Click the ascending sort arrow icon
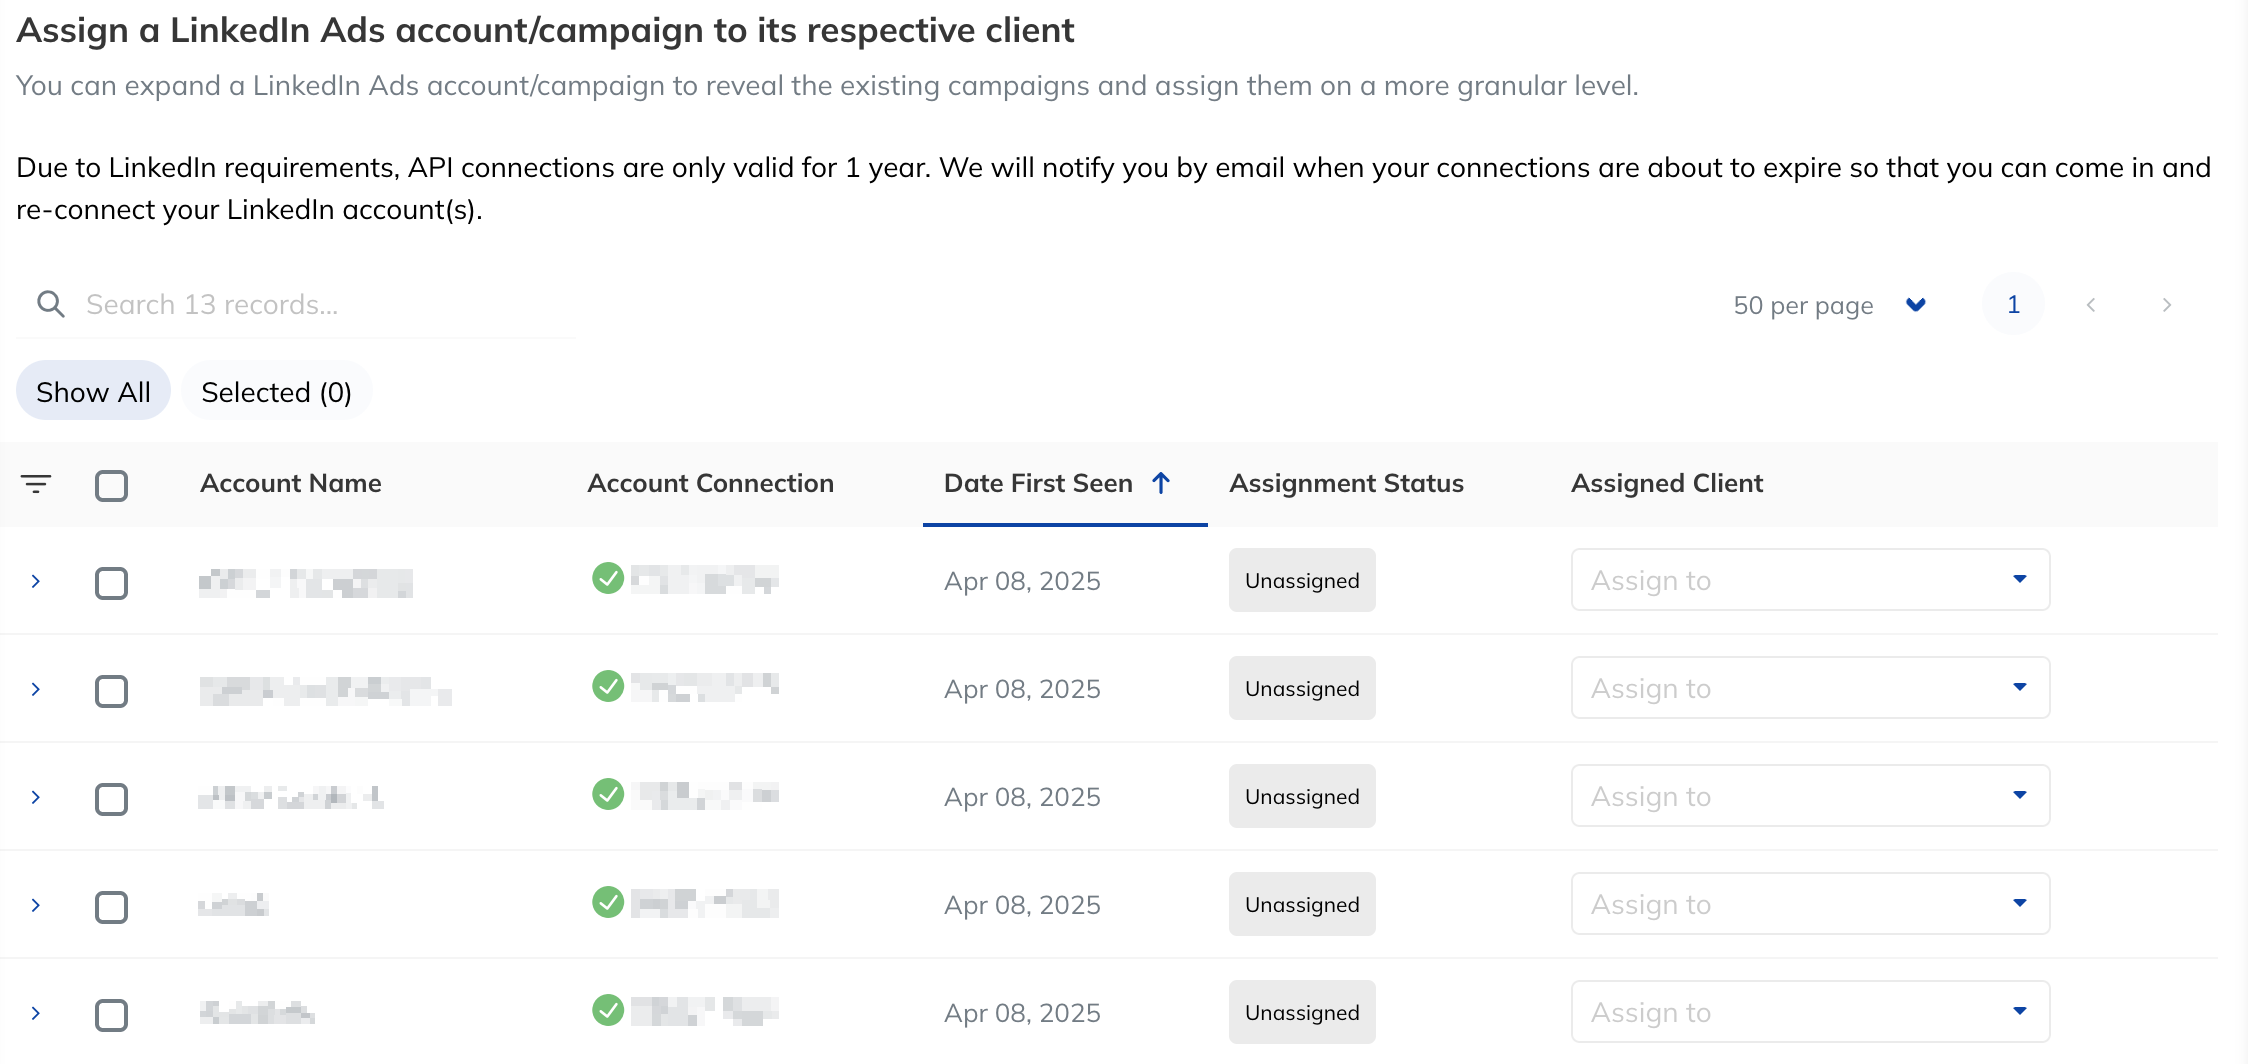Screen dimensions: 2248x1064 [1161, 483]
